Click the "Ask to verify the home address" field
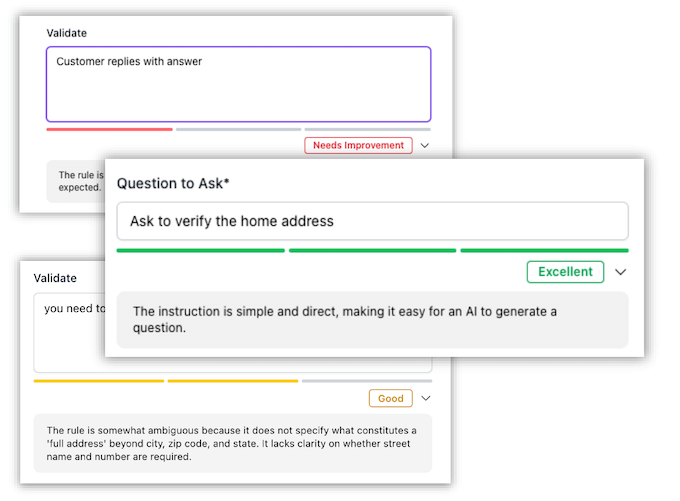This screenshot has width=680, height=501. pos(372,221)
